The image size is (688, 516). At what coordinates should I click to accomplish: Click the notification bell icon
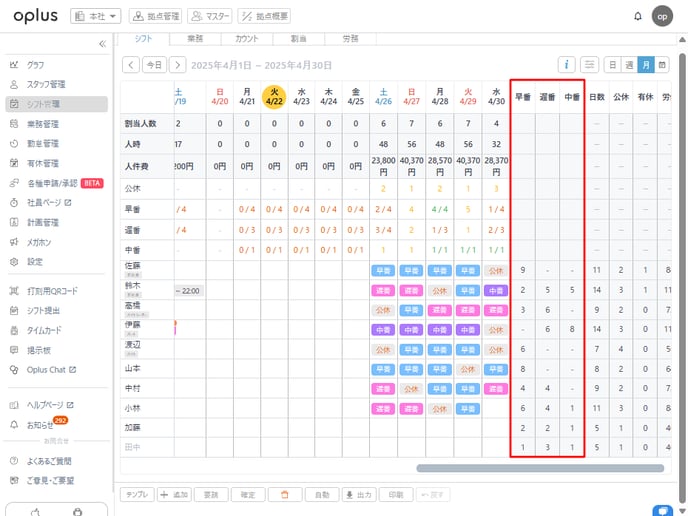[x=638, y=16]
